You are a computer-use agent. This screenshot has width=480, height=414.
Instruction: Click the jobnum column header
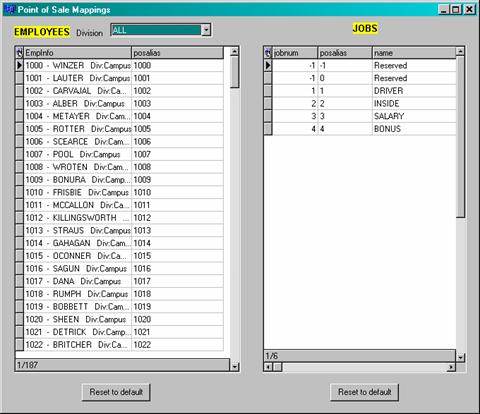[x=295, y=53]
